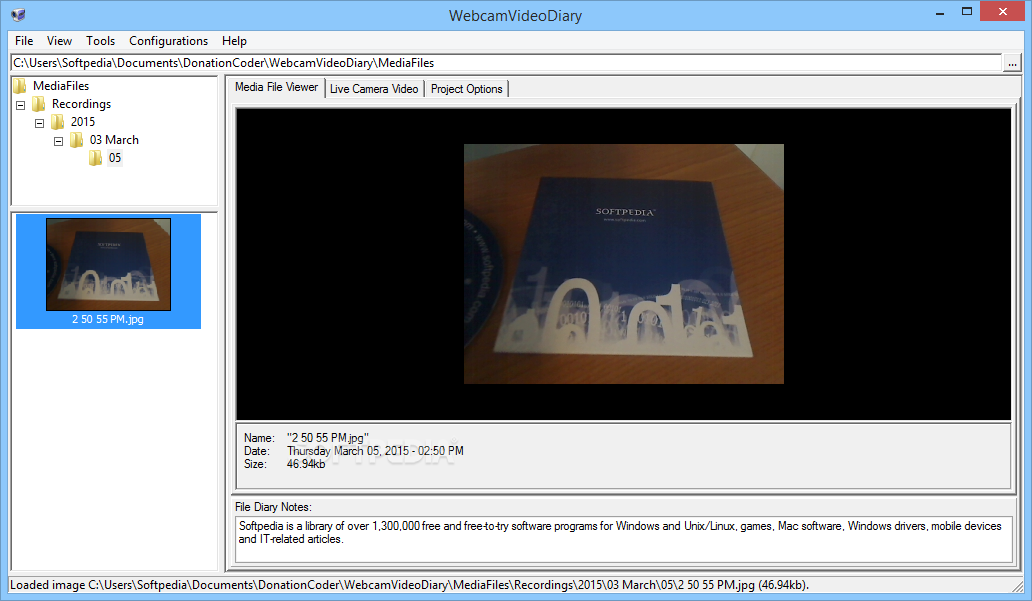
Task: Click the large preview image in viewer
Action: click(624, 264)
